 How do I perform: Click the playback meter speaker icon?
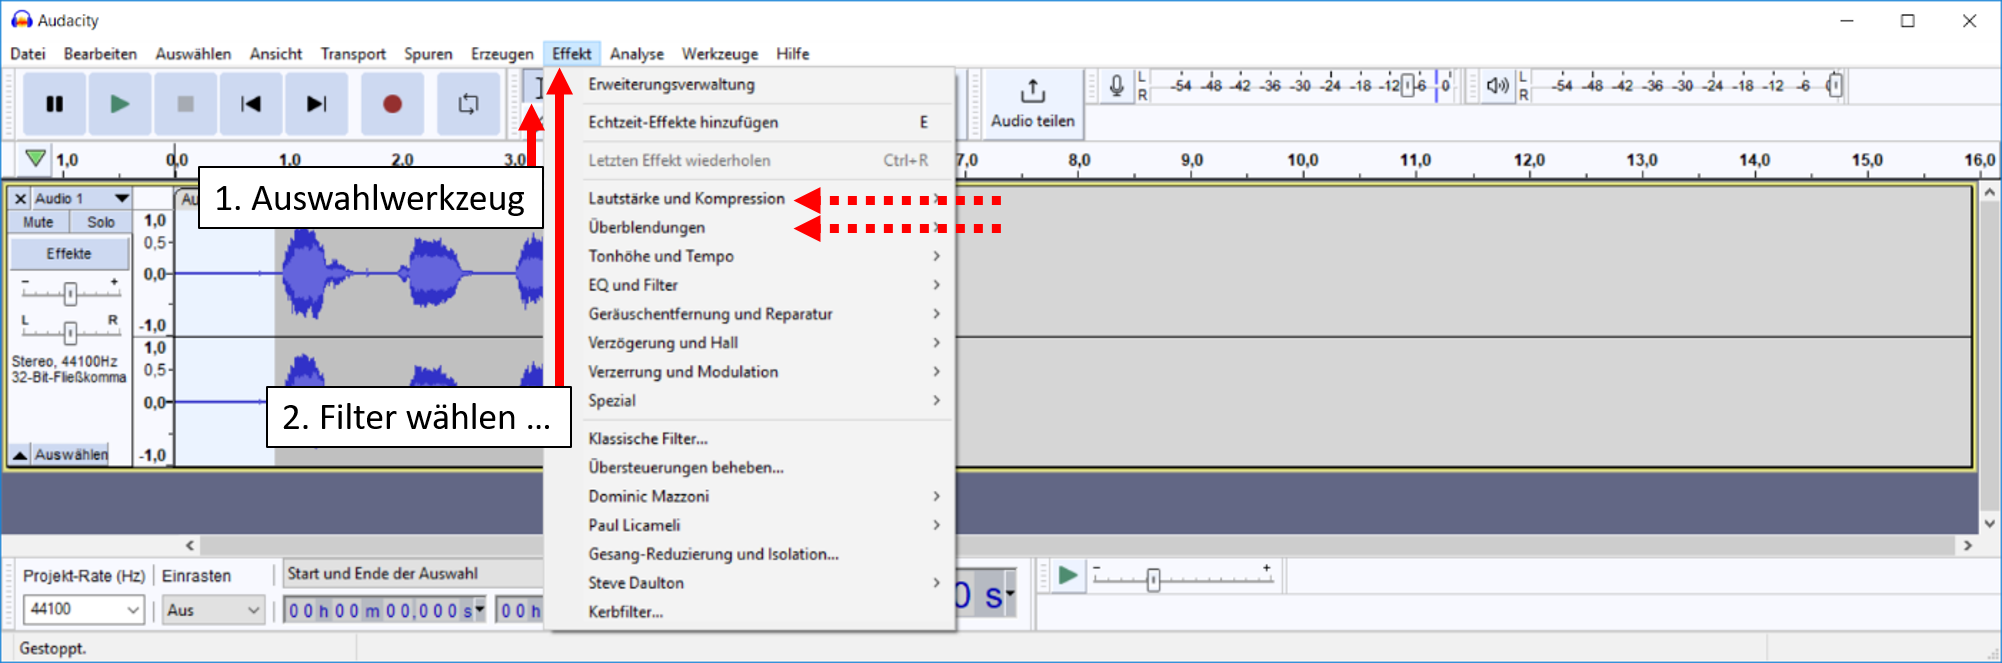point(1497,86)
